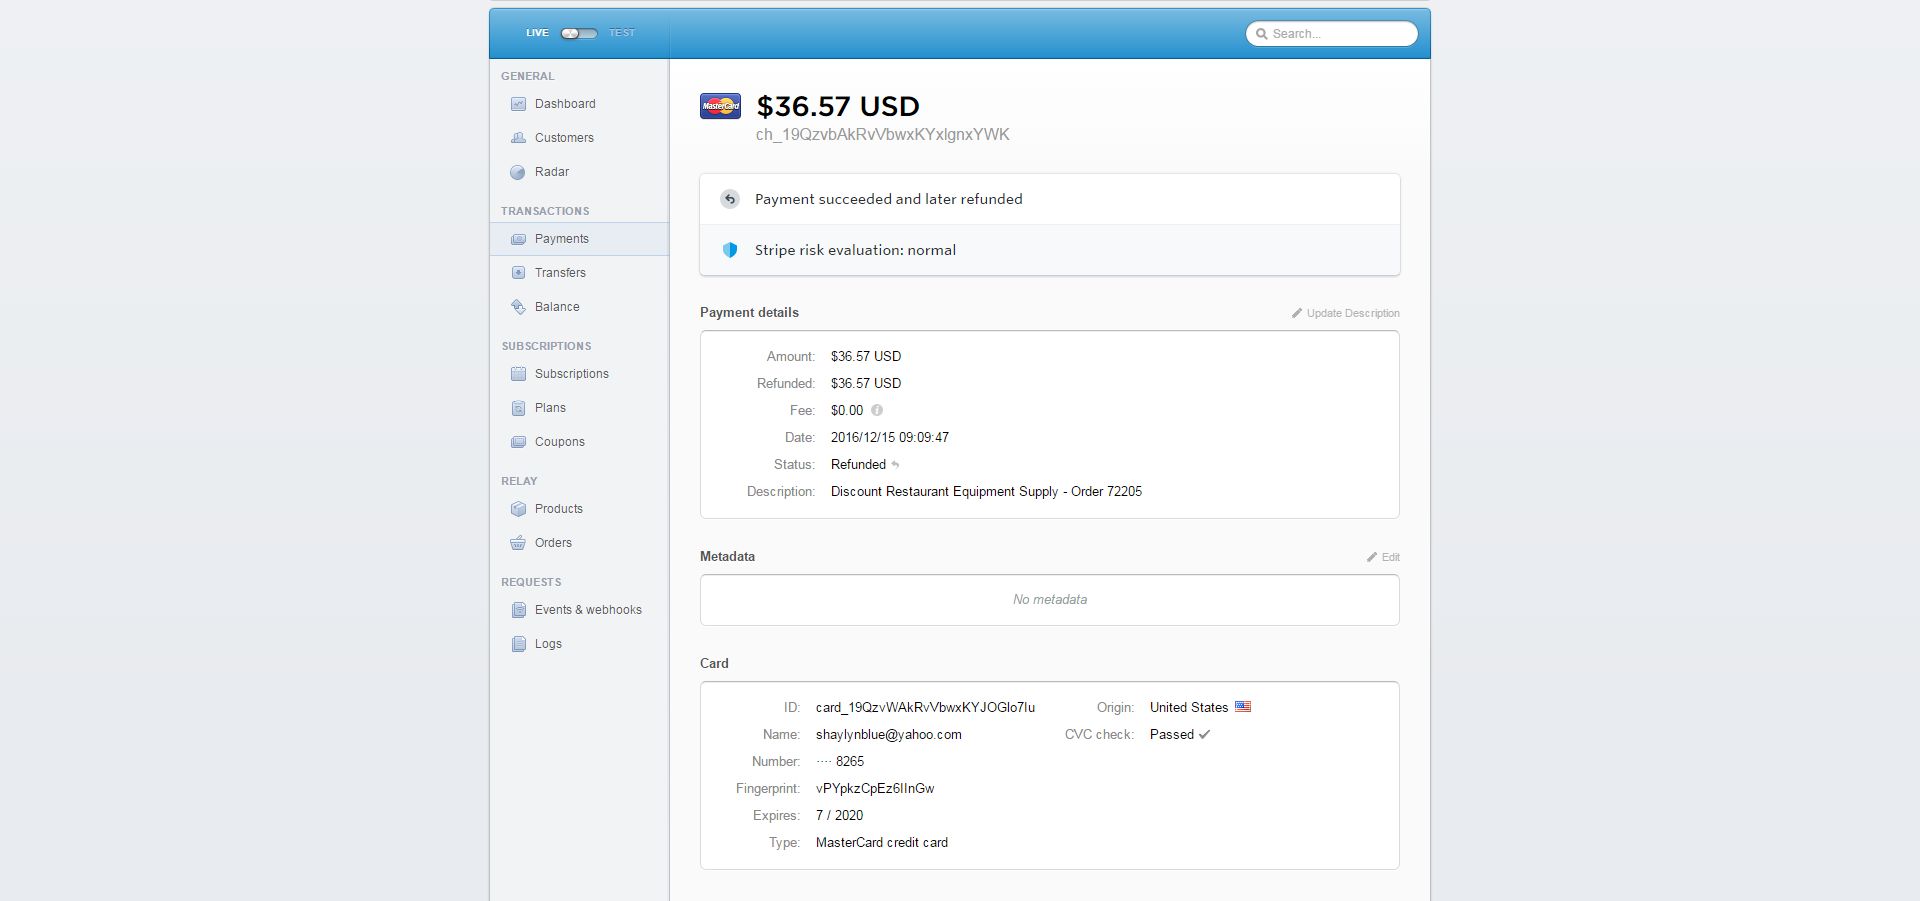The height and width of the screenshot is (901, 1920).
Task: Click the CVC check value Passed
Action: point(1172,735)
